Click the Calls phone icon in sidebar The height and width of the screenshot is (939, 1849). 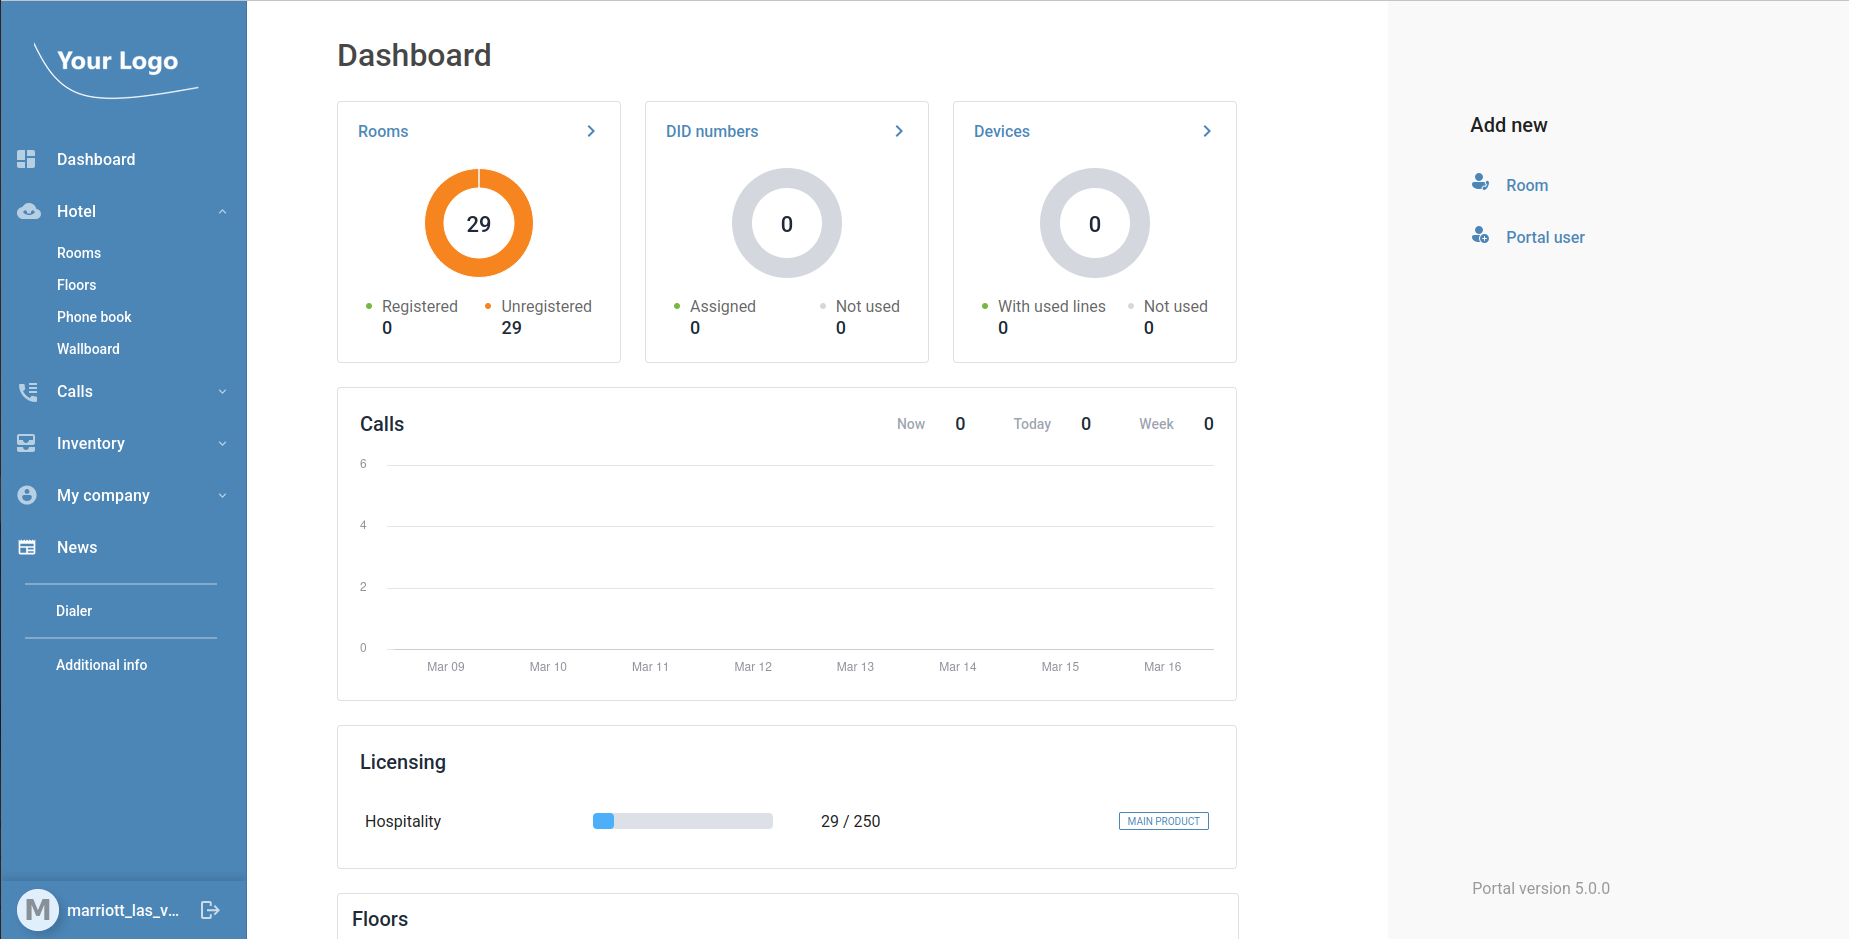28,392
